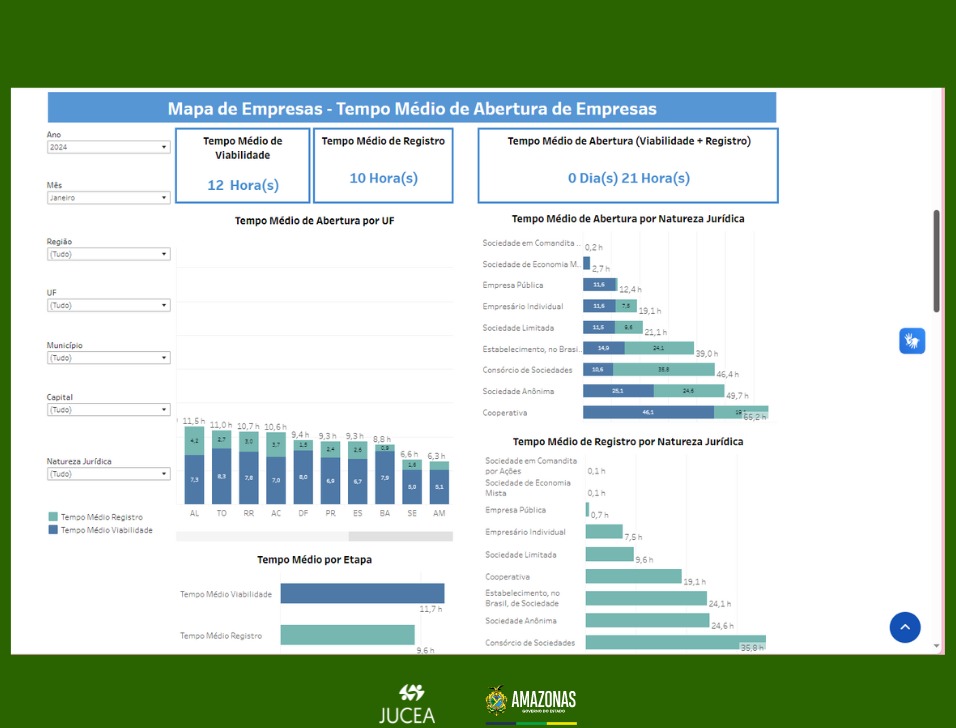The image size is (956, 728).
Task: Click the JUCEA logo in the footer
Action: [x=407, y=703]
